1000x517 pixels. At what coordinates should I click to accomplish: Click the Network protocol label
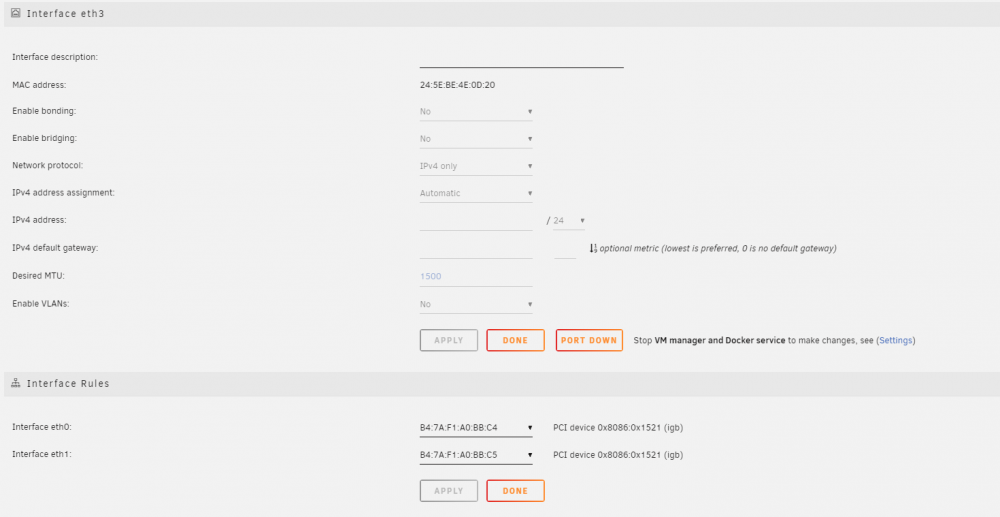click(x=48, y=165)
